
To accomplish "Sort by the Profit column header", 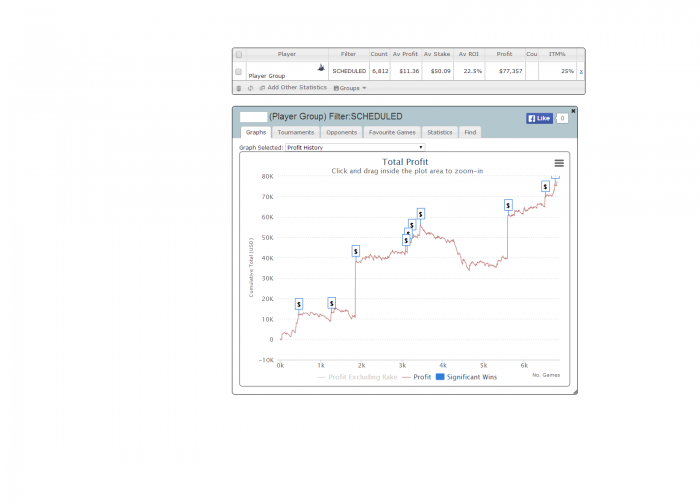I will 504,54.
